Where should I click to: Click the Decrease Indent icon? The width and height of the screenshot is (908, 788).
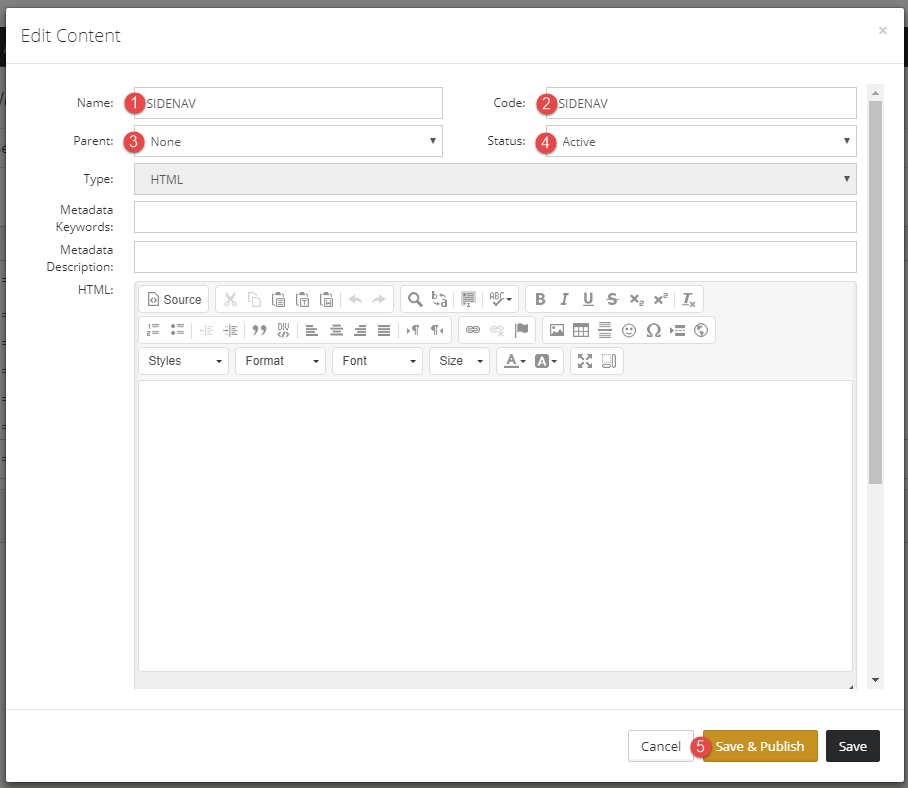click(x=206, y=330)
